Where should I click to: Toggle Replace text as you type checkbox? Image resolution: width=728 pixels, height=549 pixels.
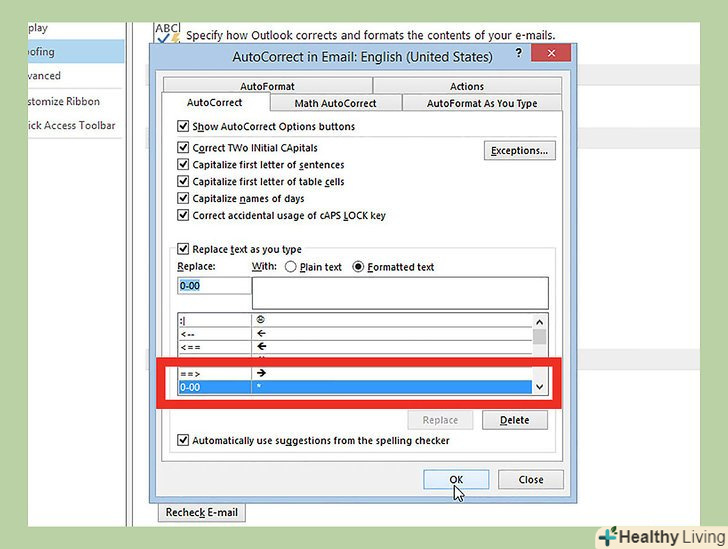[x=183, y=248]
